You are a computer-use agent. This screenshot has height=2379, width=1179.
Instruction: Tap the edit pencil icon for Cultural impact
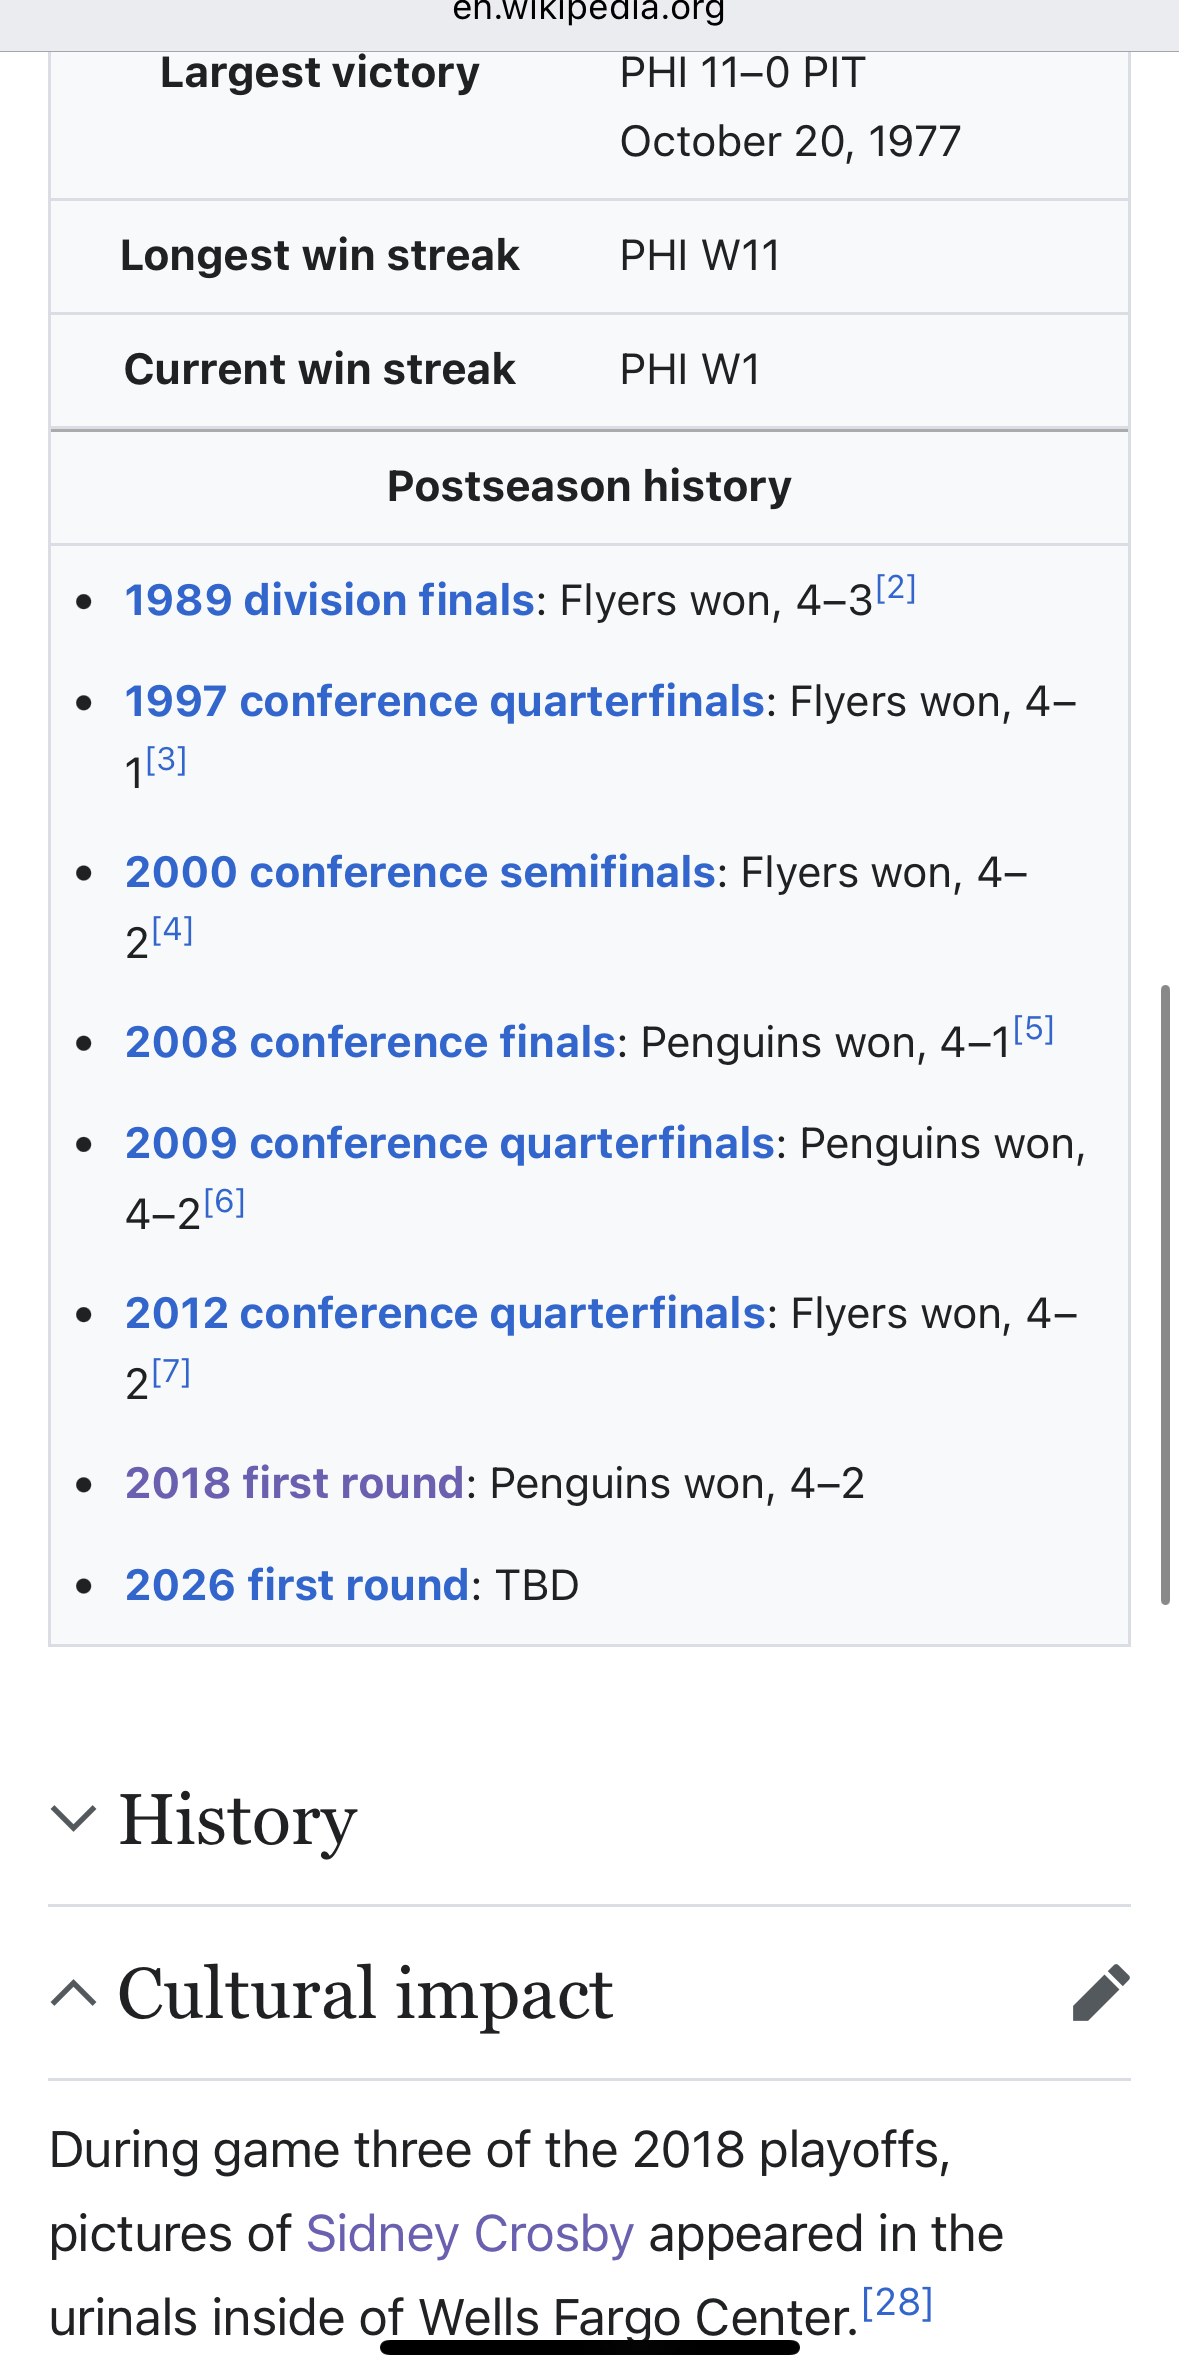(1101, 1992)
